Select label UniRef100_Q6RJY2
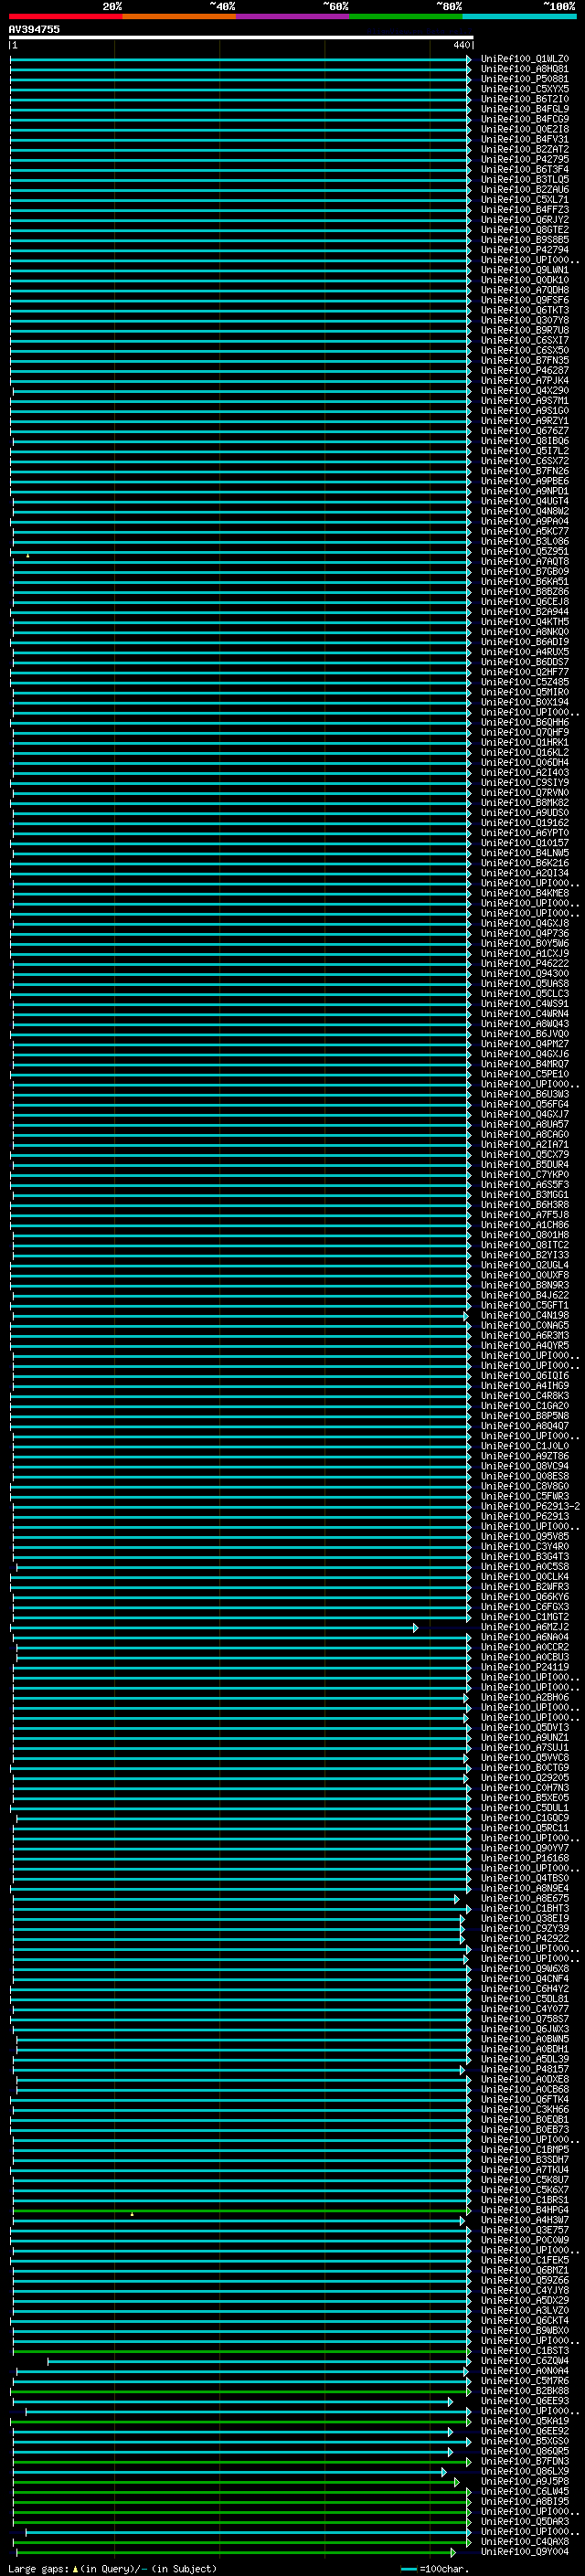The image size is (585, 2576). [524, 220]
